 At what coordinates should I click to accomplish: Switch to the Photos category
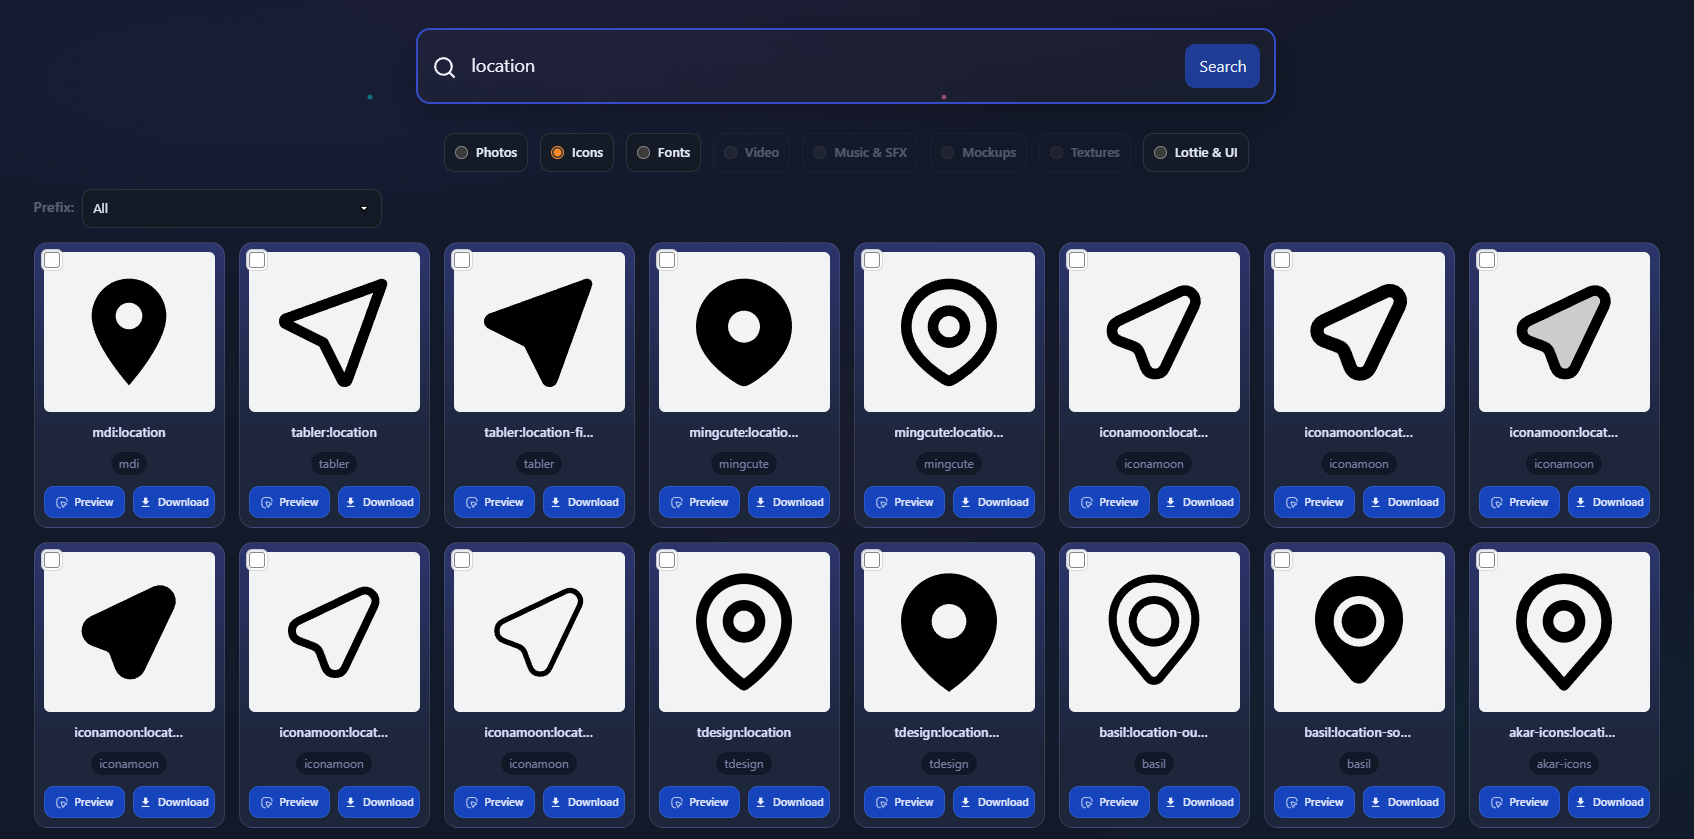click(x=486, y=153)
